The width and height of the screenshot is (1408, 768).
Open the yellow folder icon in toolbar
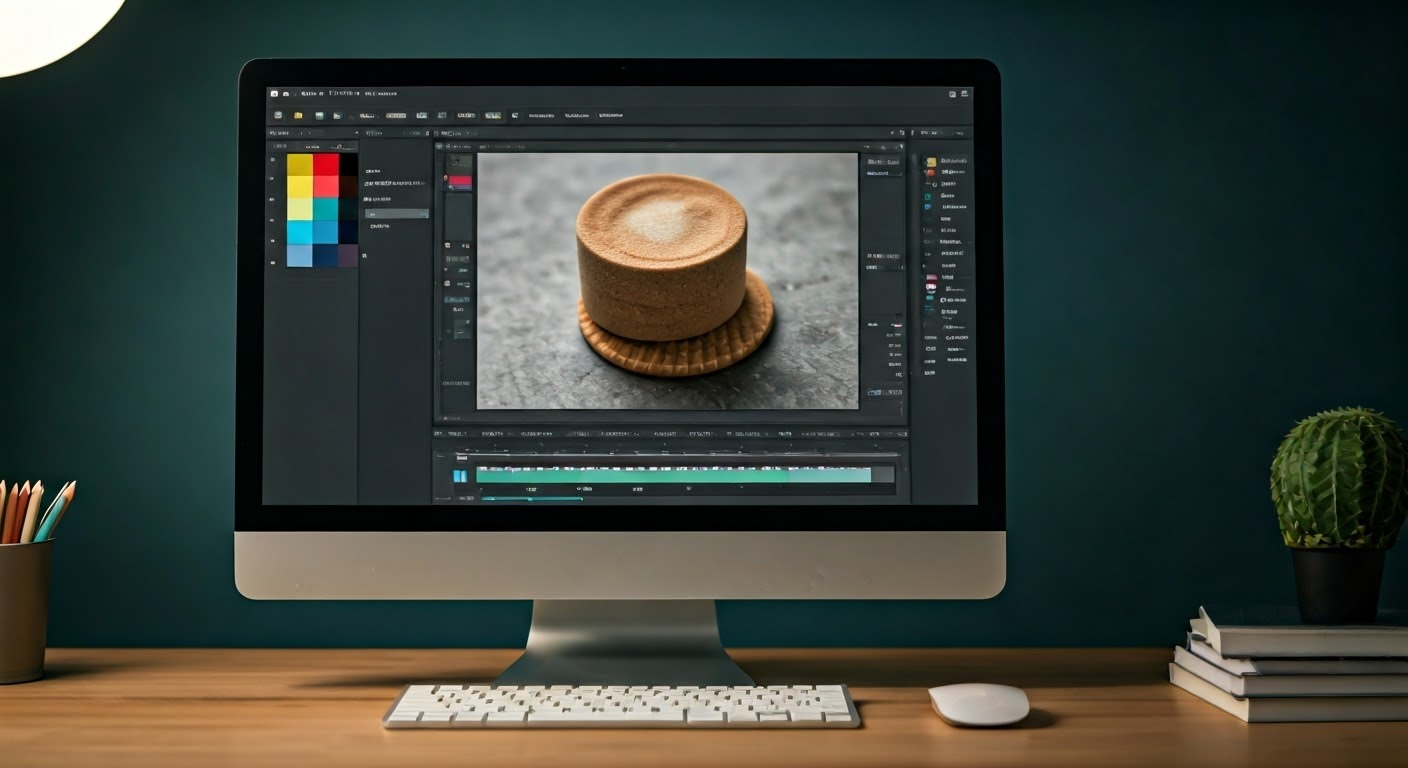tap(298, 116)
